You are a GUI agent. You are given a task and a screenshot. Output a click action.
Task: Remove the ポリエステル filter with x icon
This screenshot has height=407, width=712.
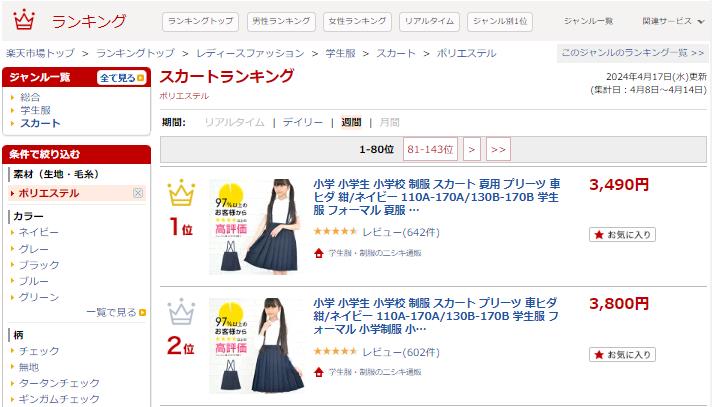[x=138, y=193]
